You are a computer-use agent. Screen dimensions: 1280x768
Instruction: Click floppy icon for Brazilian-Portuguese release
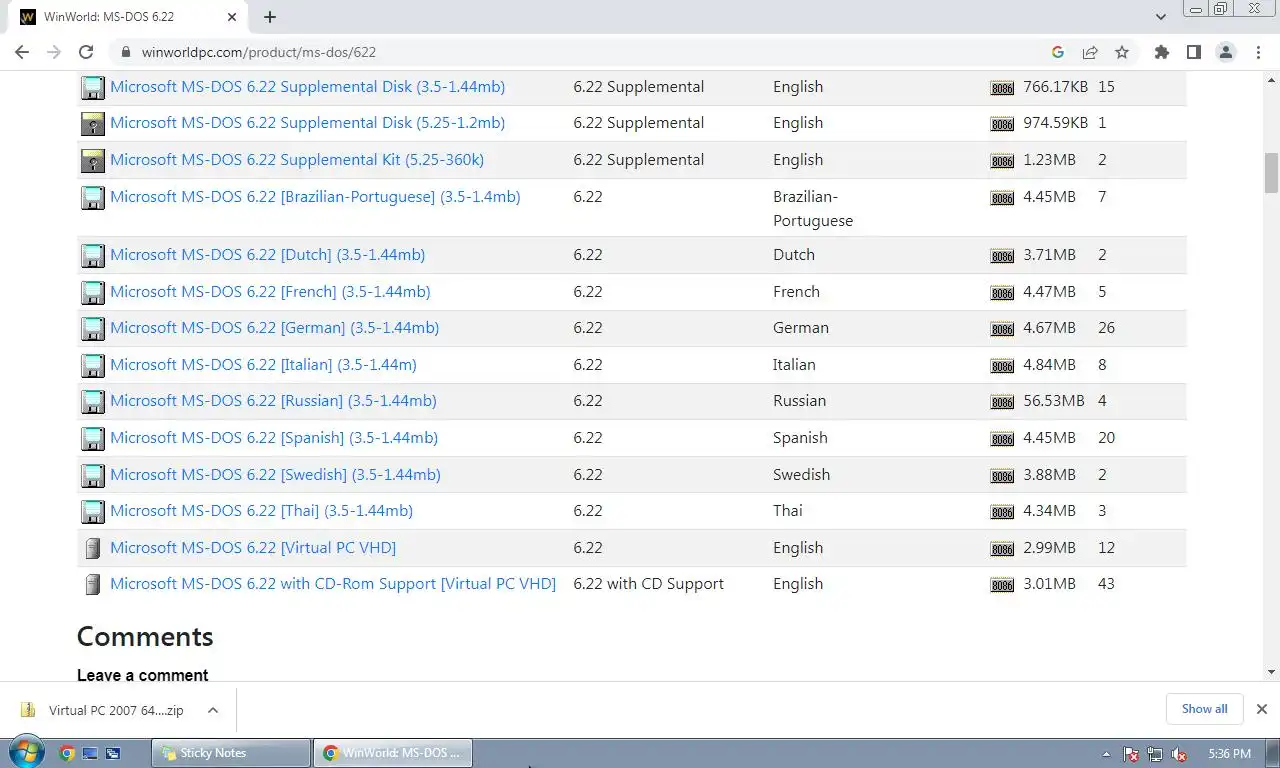(92, 197)
